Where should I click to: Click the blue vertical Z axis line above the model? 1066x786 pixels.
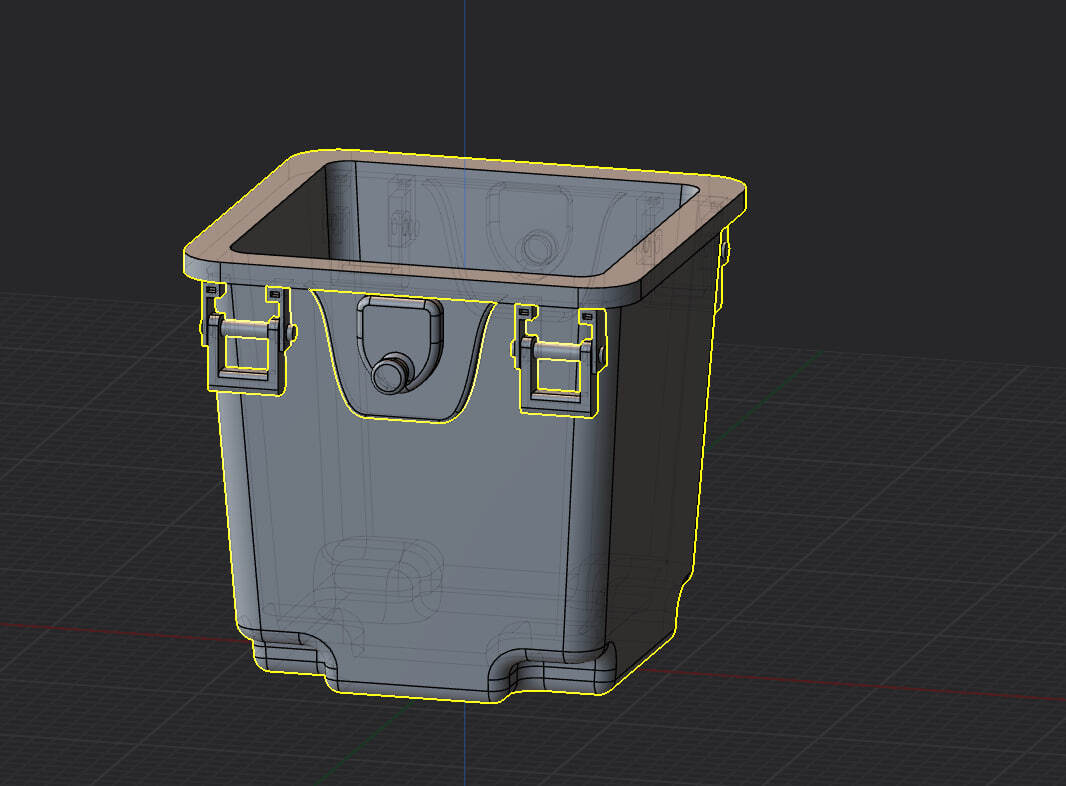[465, 70]
